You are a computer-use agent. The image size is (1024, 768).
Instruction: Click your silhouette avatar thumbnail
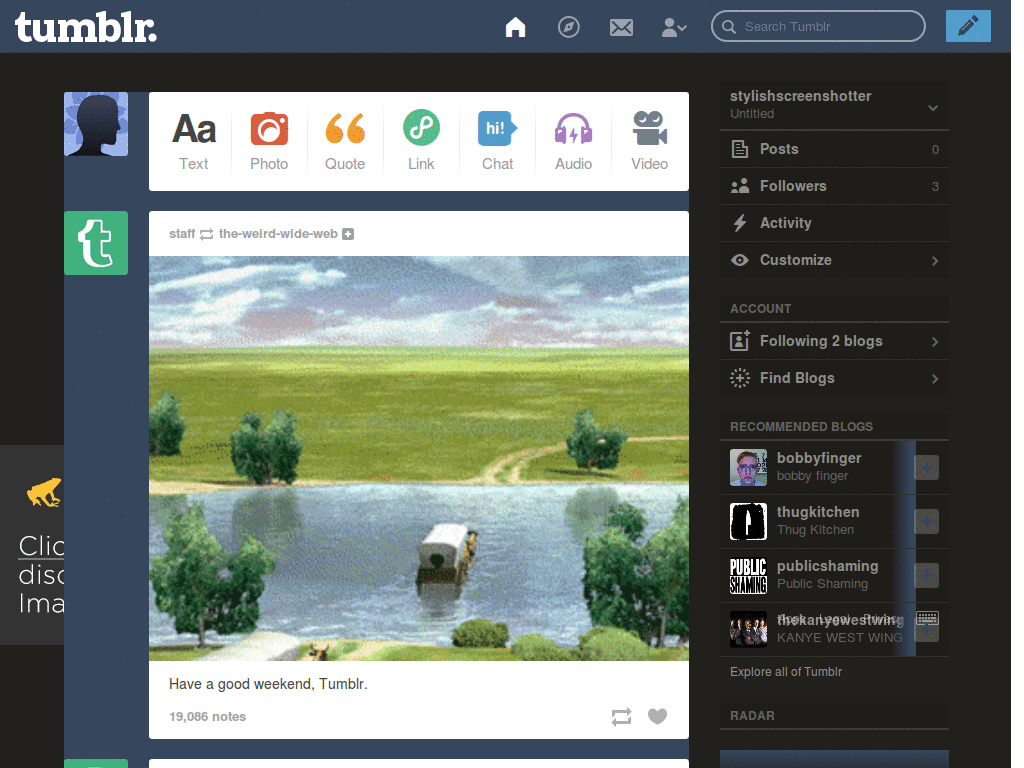click(x=96, y=124)
